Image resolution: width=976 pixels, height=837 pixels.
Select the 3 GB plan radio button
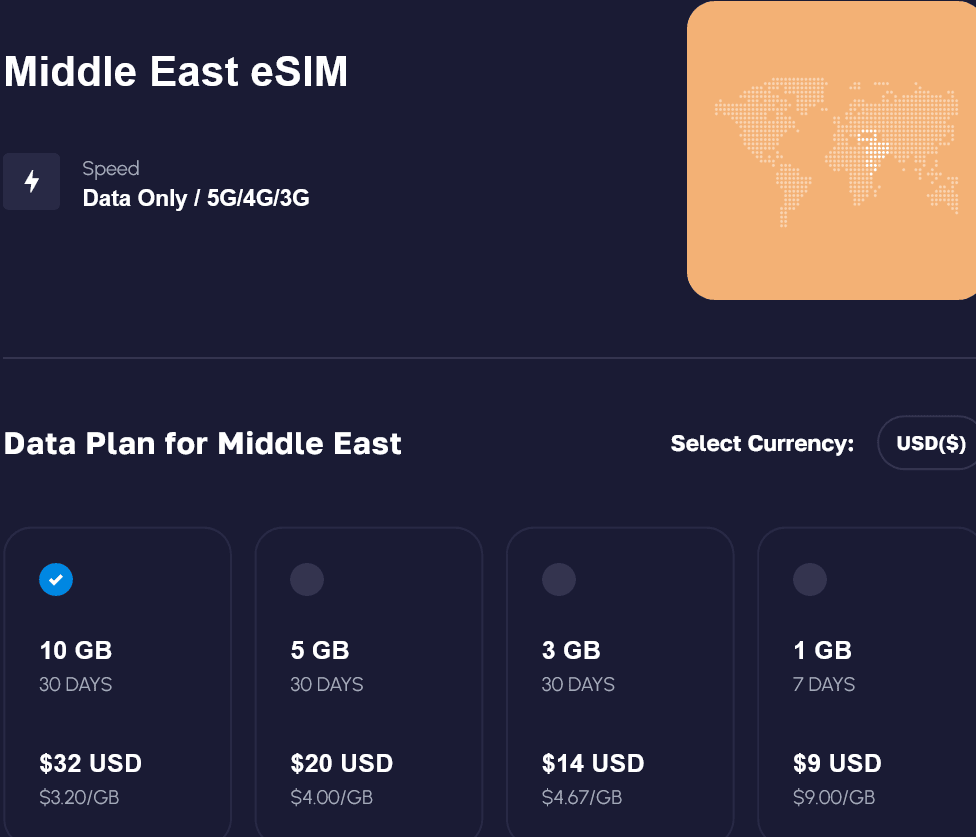(558, 579)
